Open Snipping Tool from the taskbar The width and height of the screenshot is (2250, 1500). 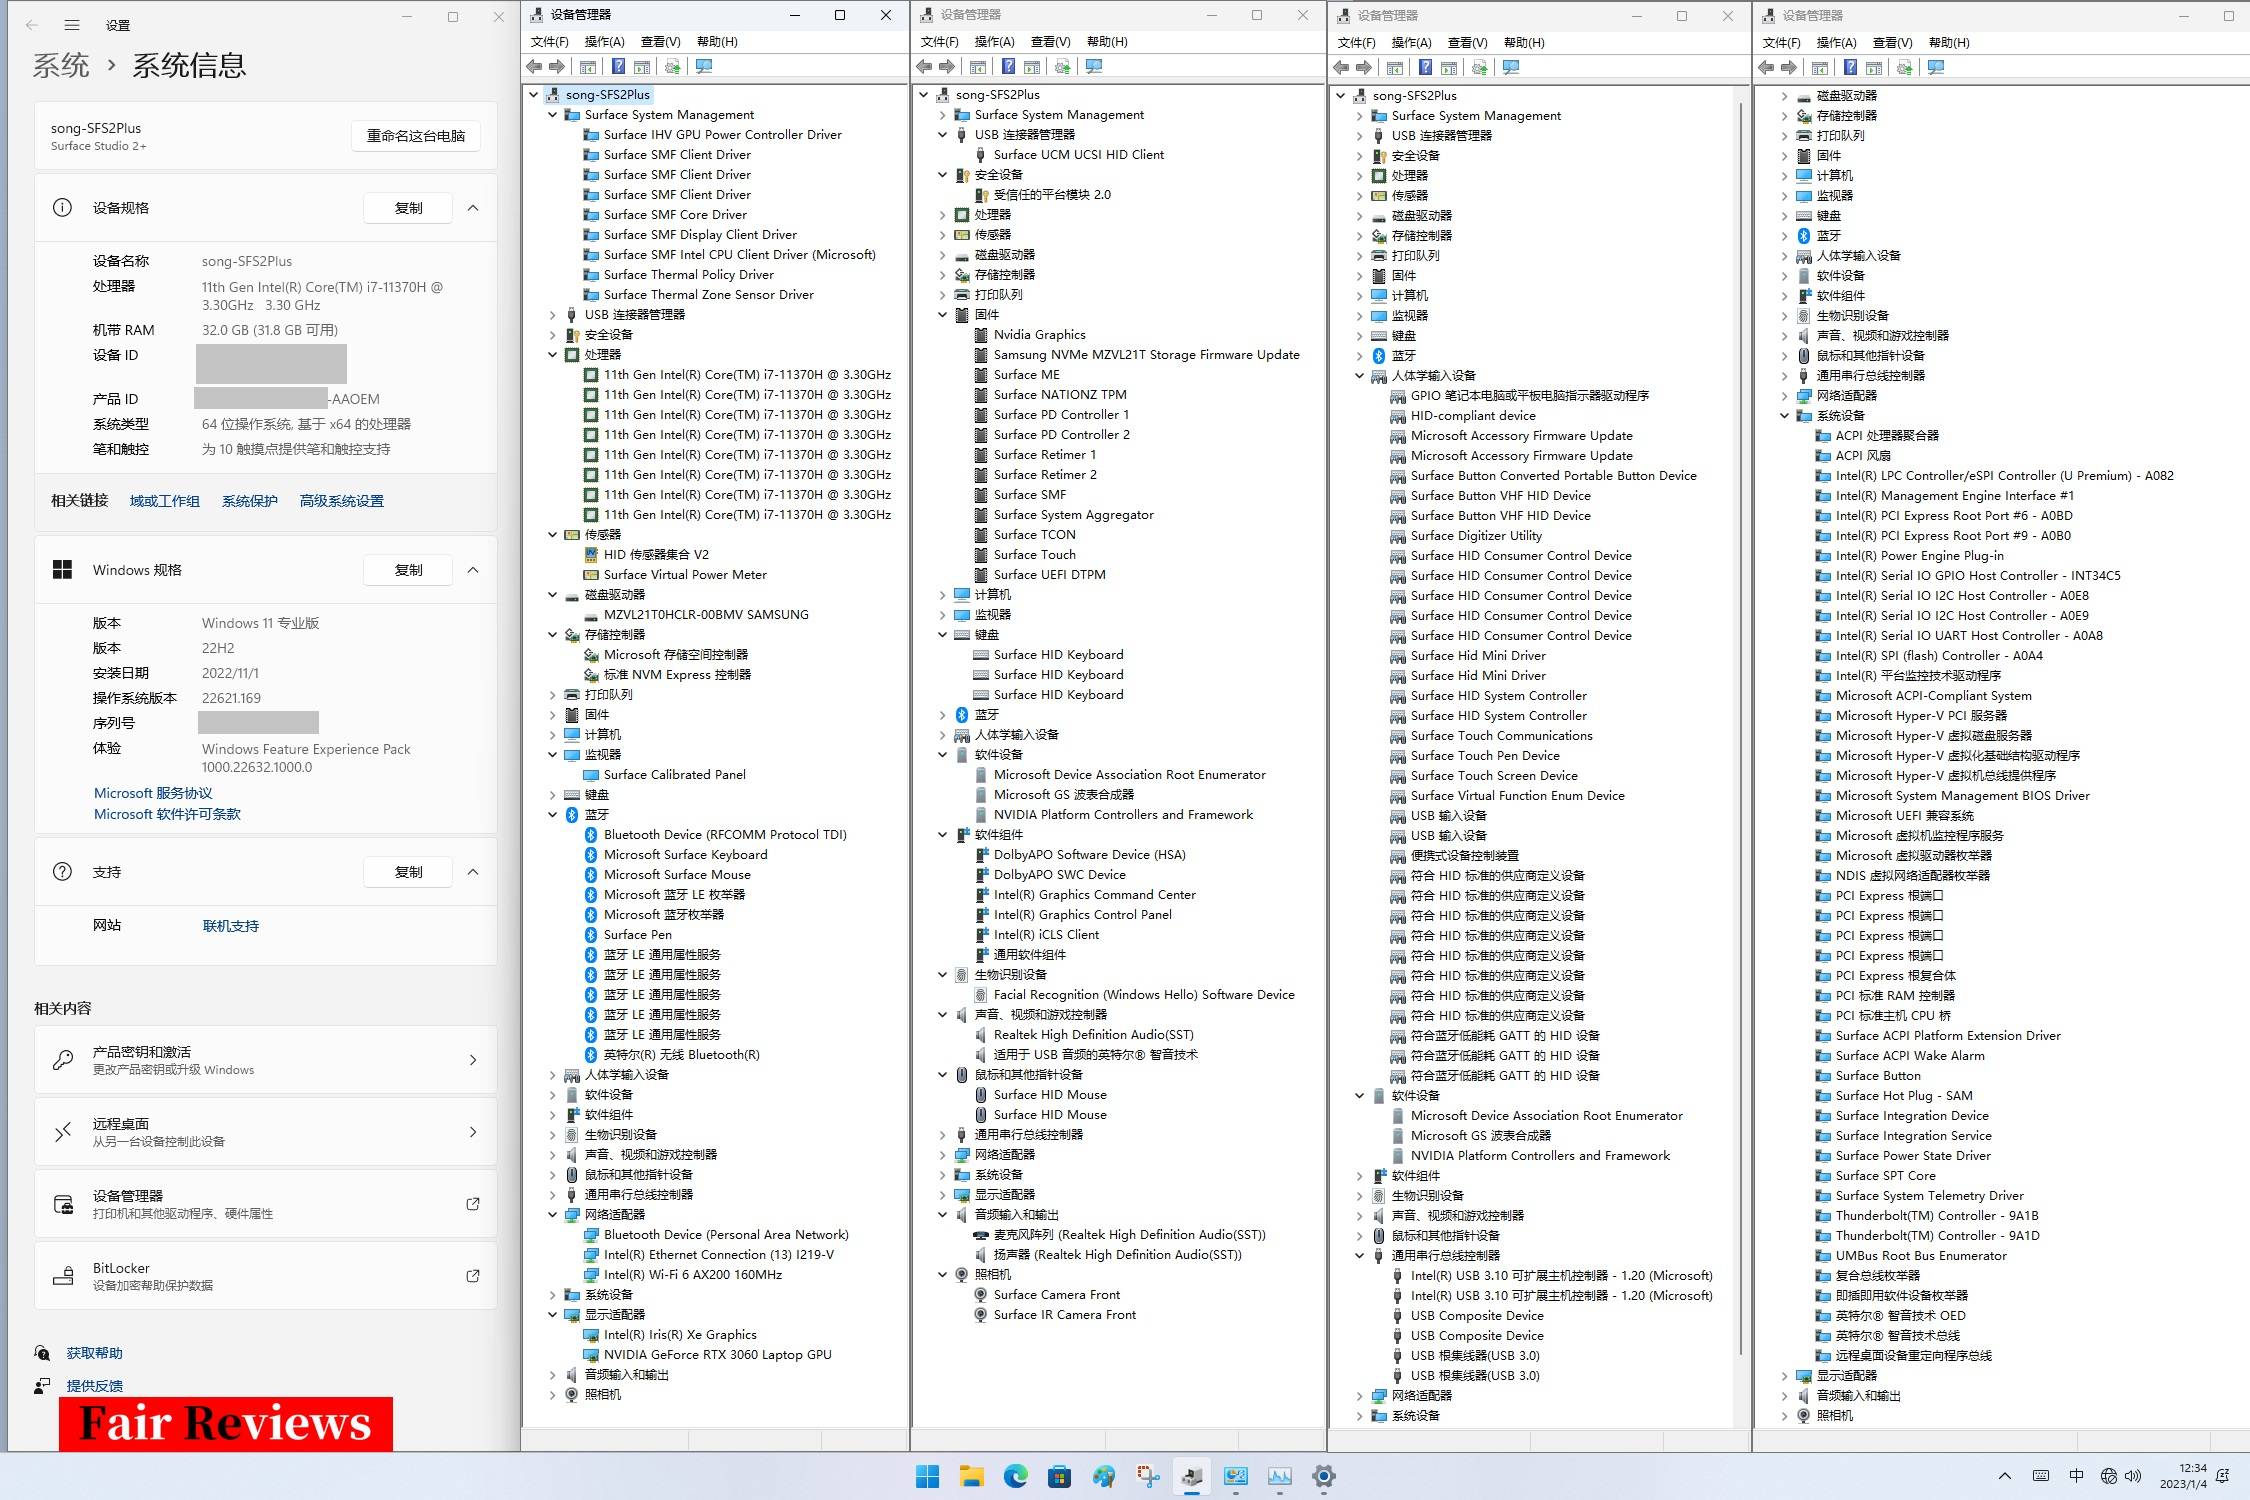(x=1147, y=1476)
